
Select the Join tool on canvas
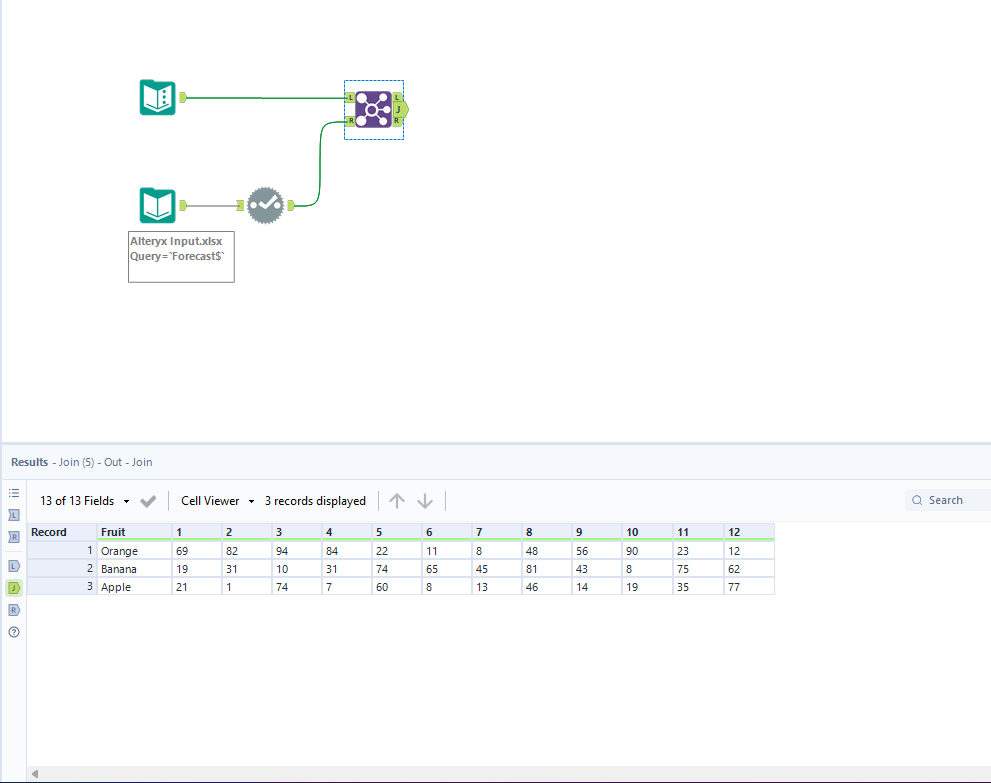[x=374, y=109]
